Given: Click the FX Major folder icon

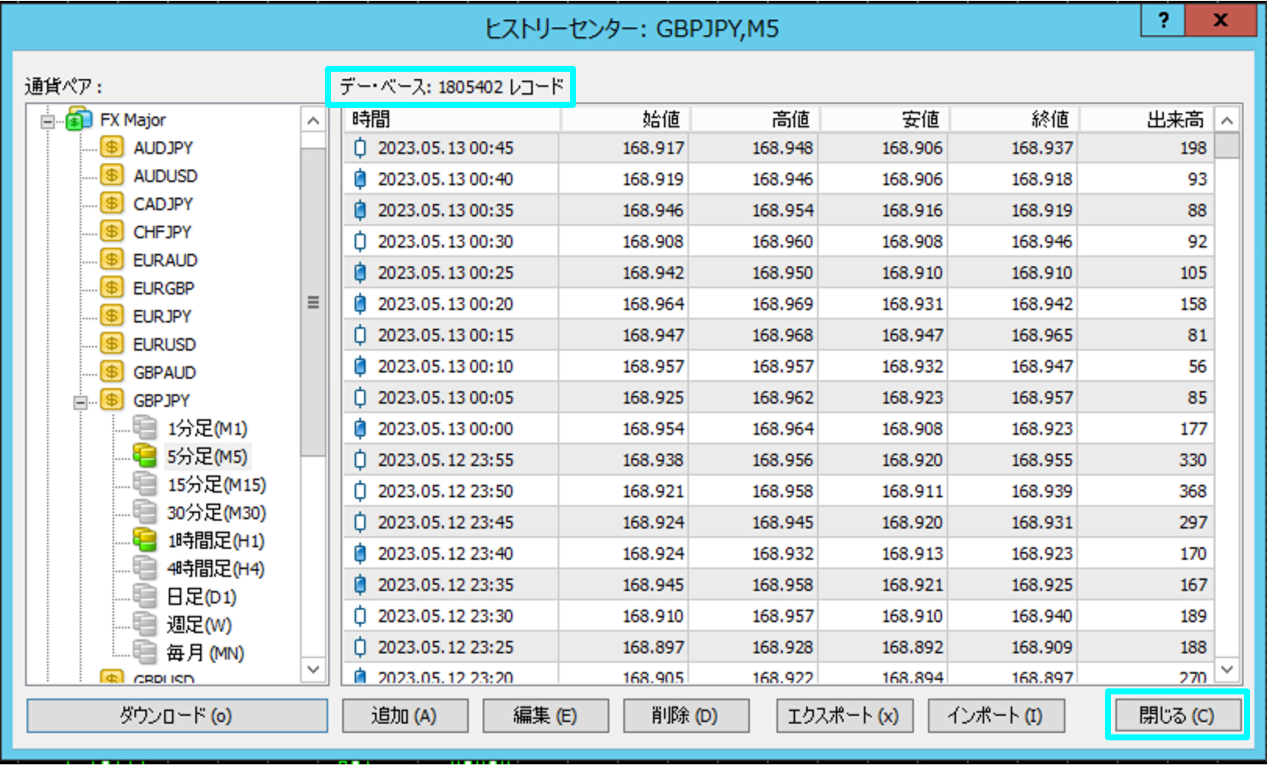Looking at the screenshot, I should tap(78, 120).
